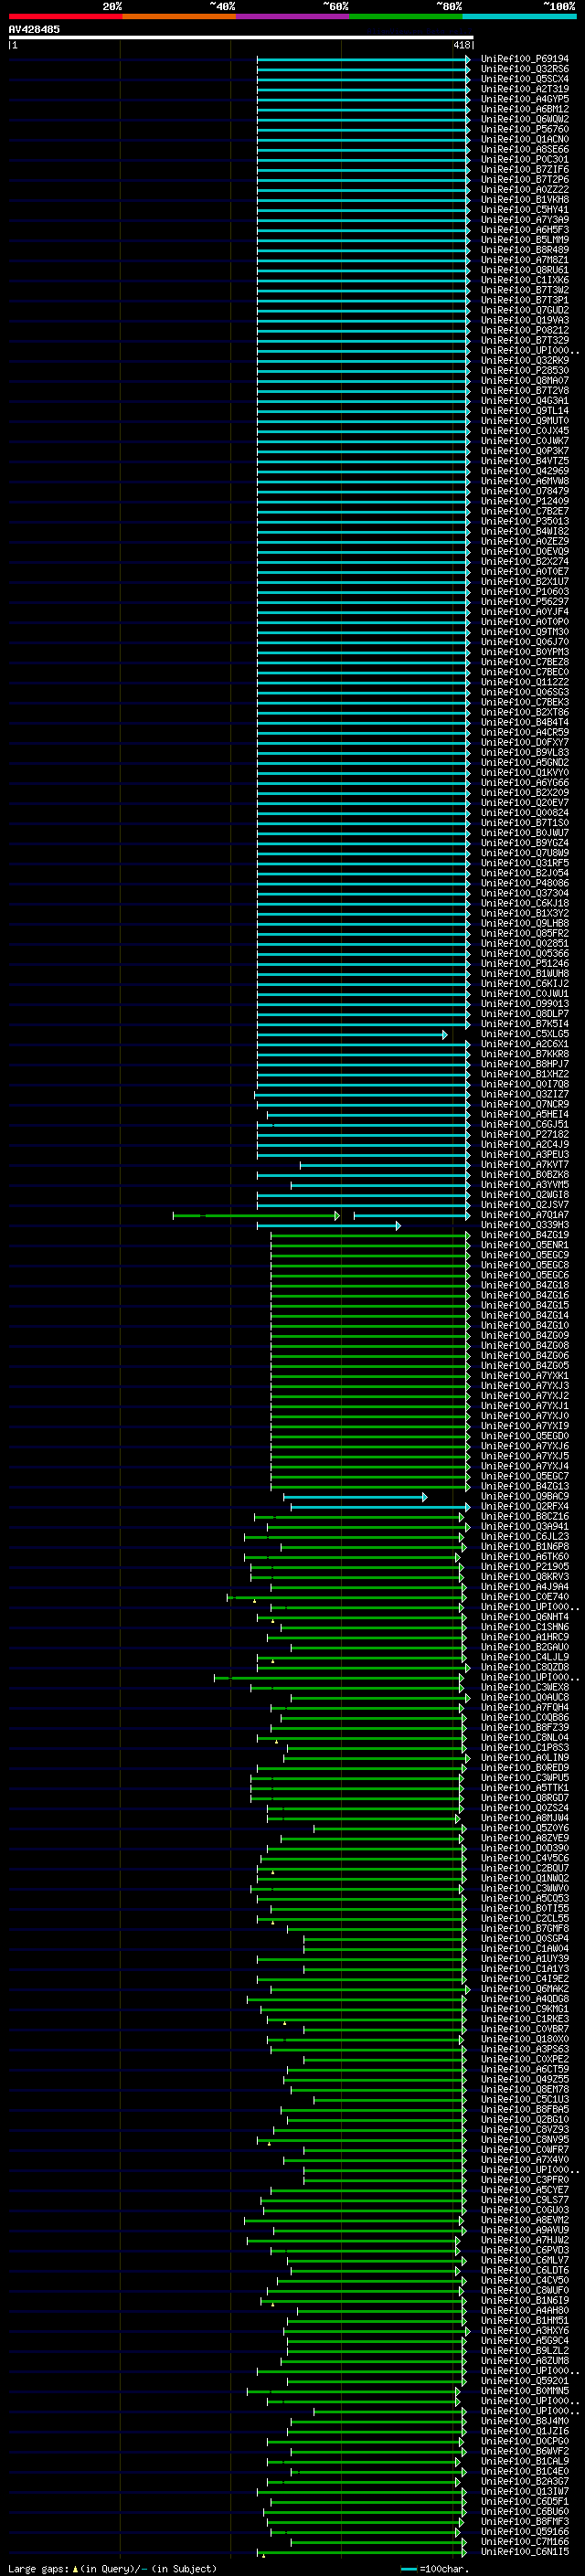
Task: Select hit label UniRef100_B8FBA5
Action: [524, 2110]
